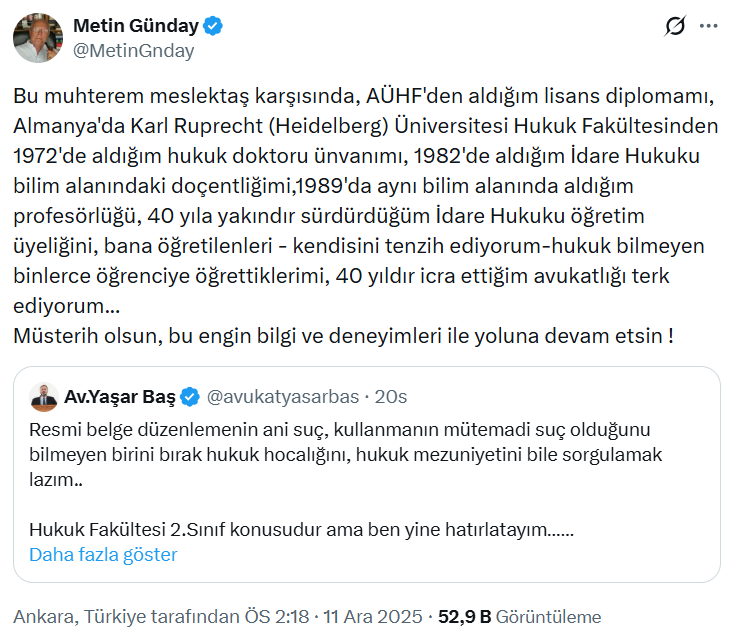Click quoted text starting 'Resmi belge düzenlemenin'

(340, 429)
